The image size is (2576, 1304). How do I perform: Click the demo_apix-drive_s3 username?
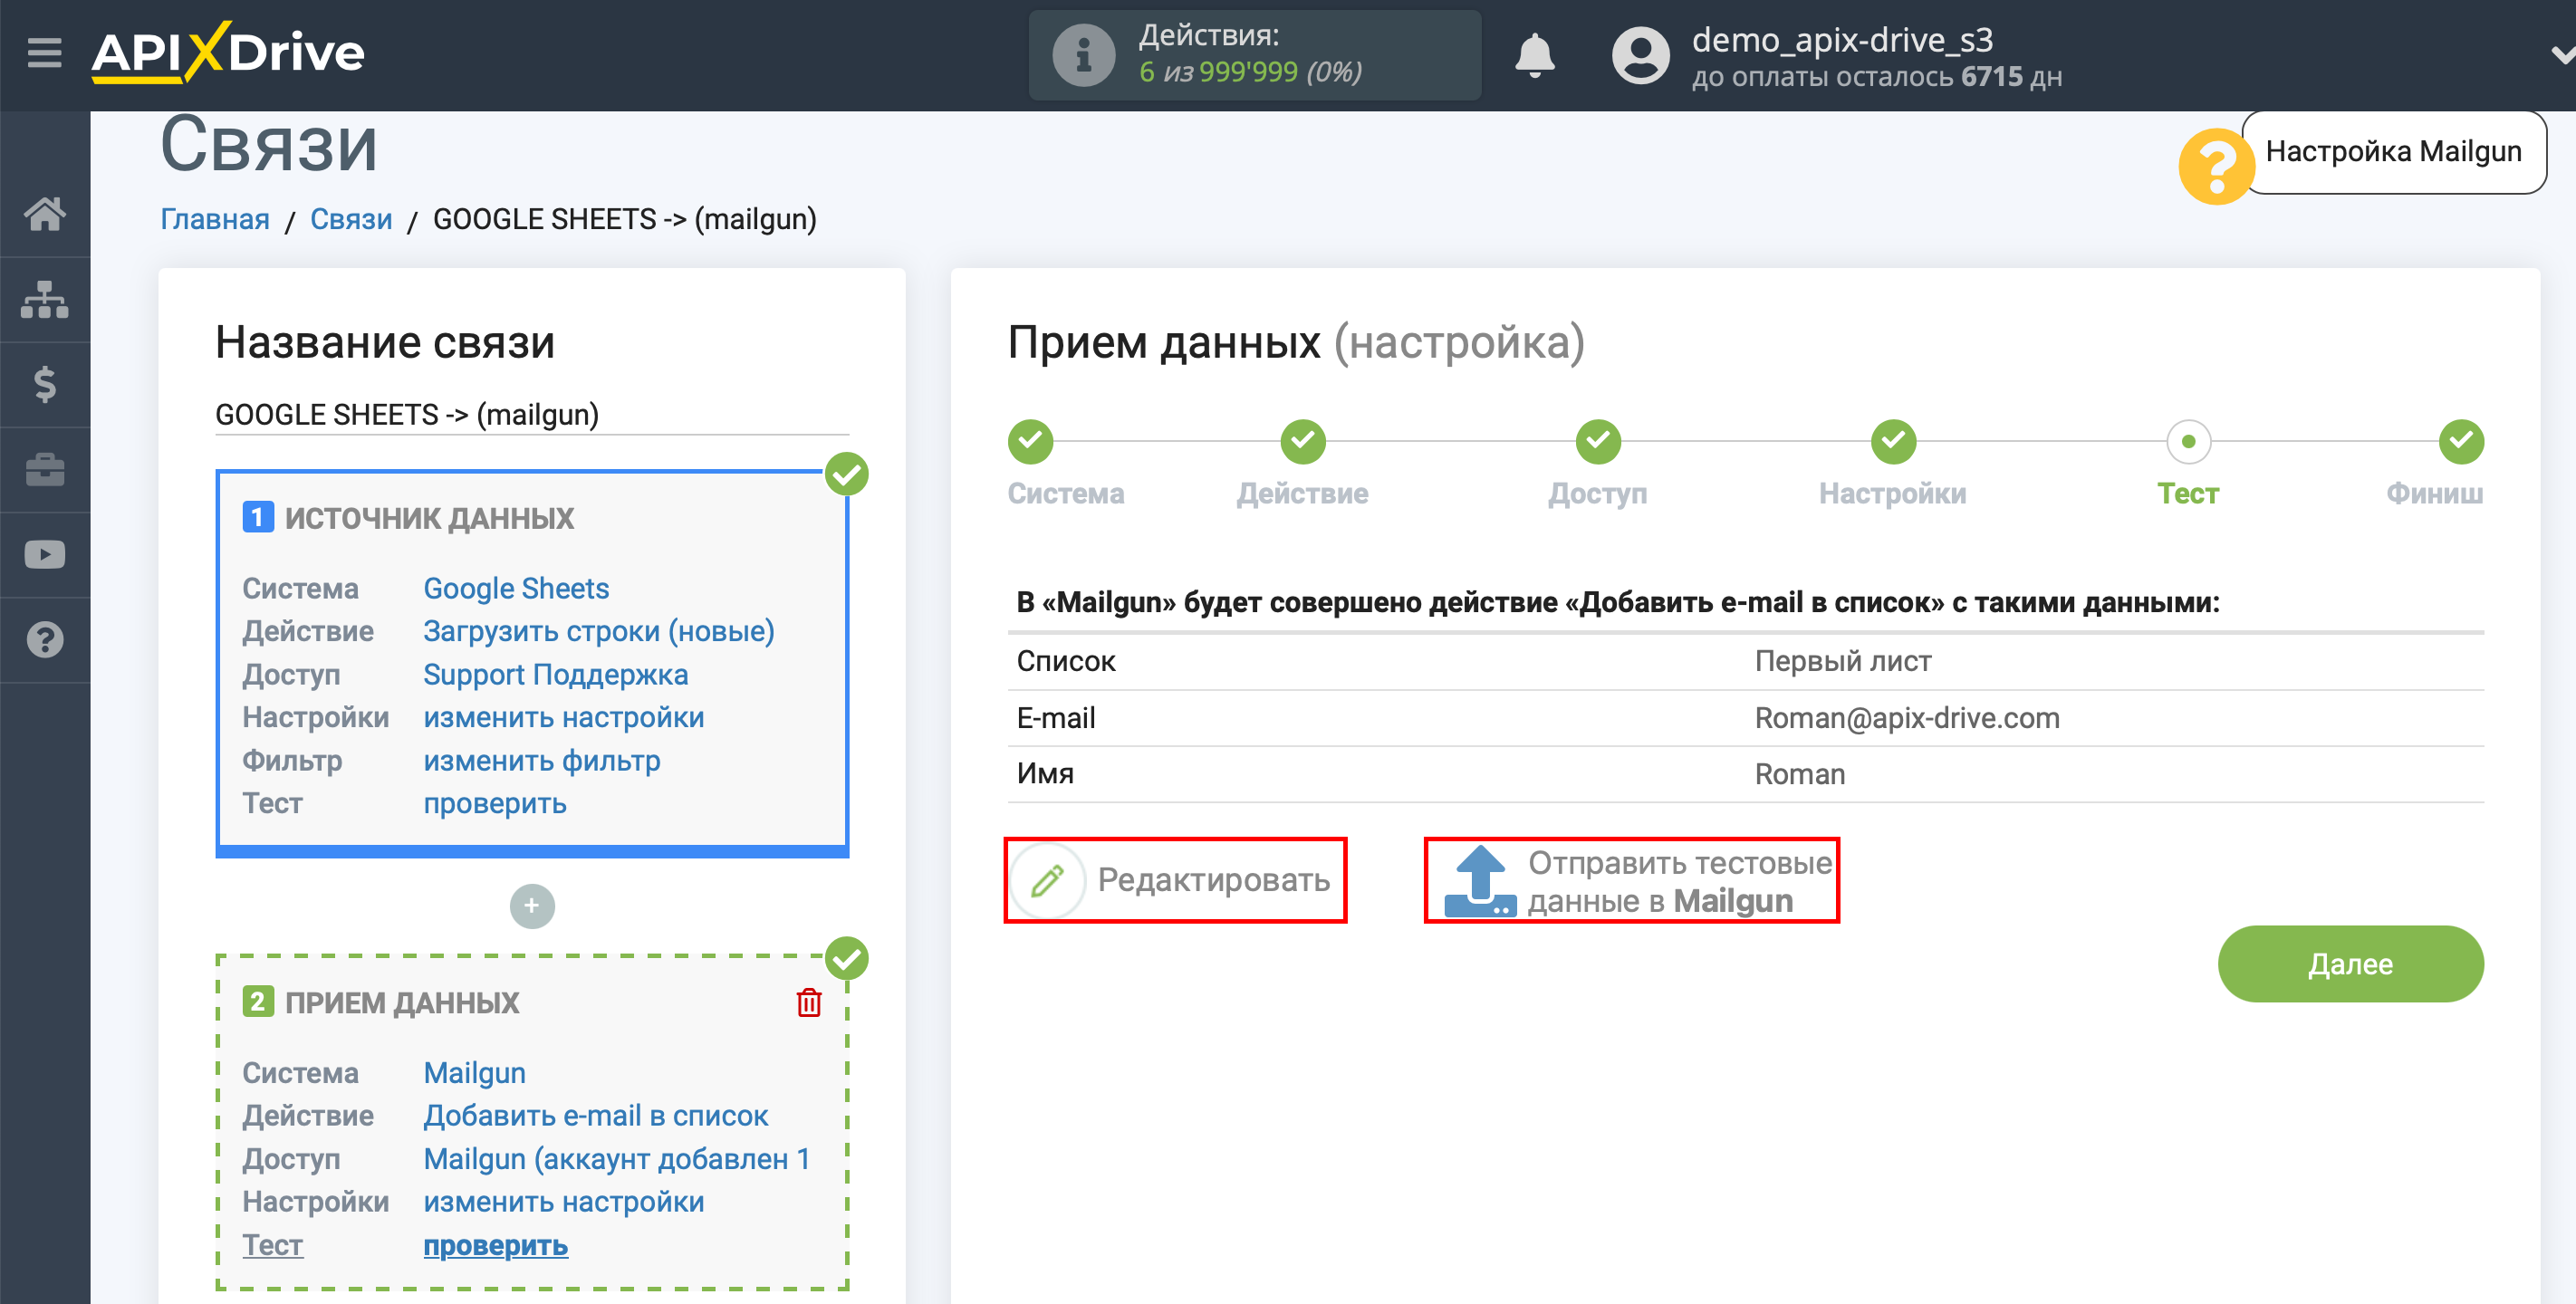1842,40
